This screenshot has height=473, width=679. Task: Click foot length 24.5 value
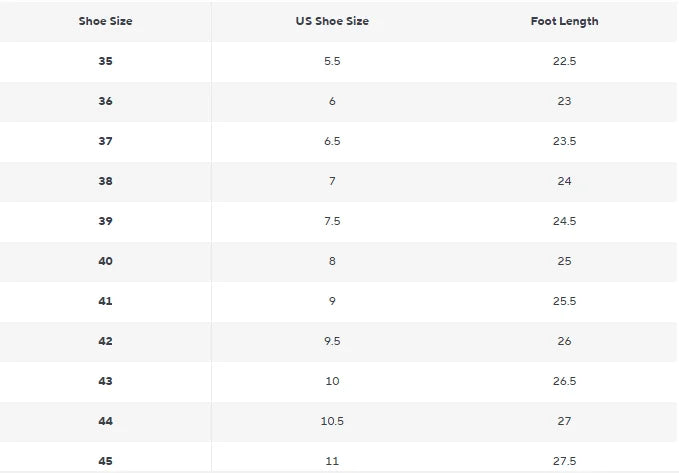(564, 221)
